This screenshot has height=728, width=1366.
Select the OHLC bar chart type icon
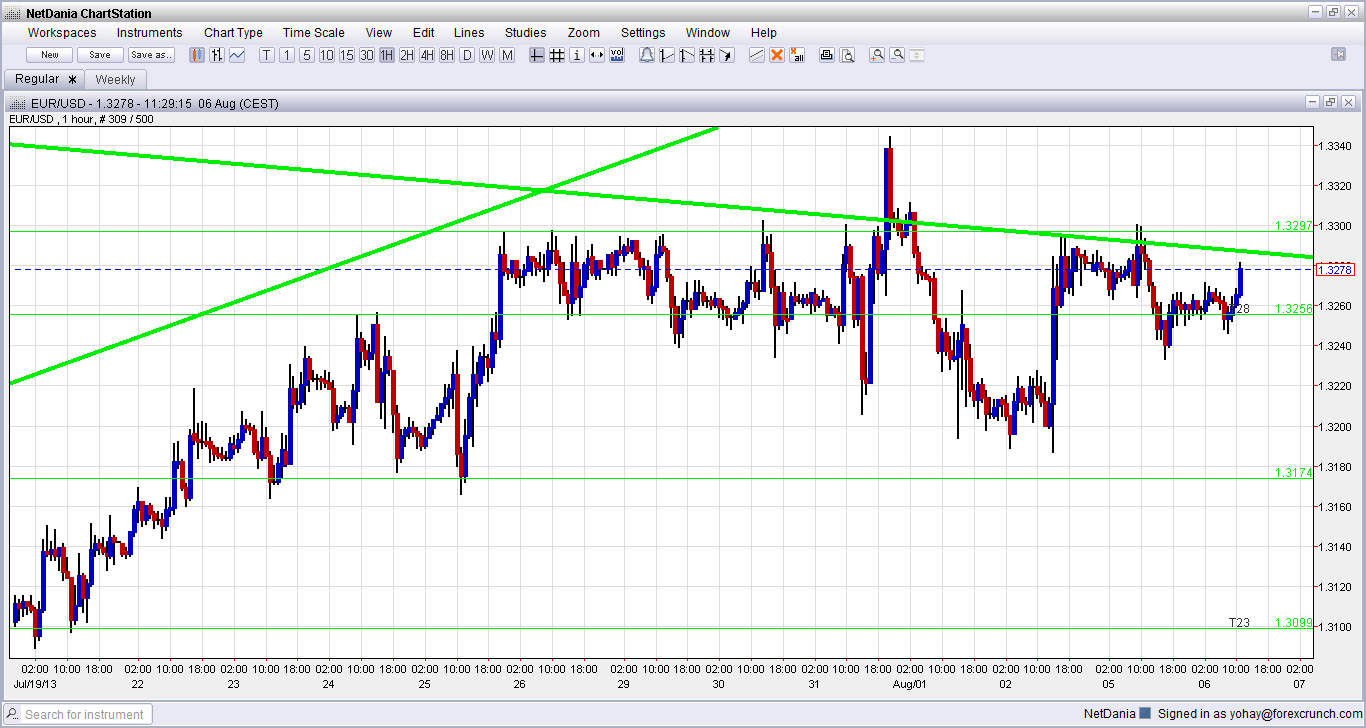(x=217, y=55)
